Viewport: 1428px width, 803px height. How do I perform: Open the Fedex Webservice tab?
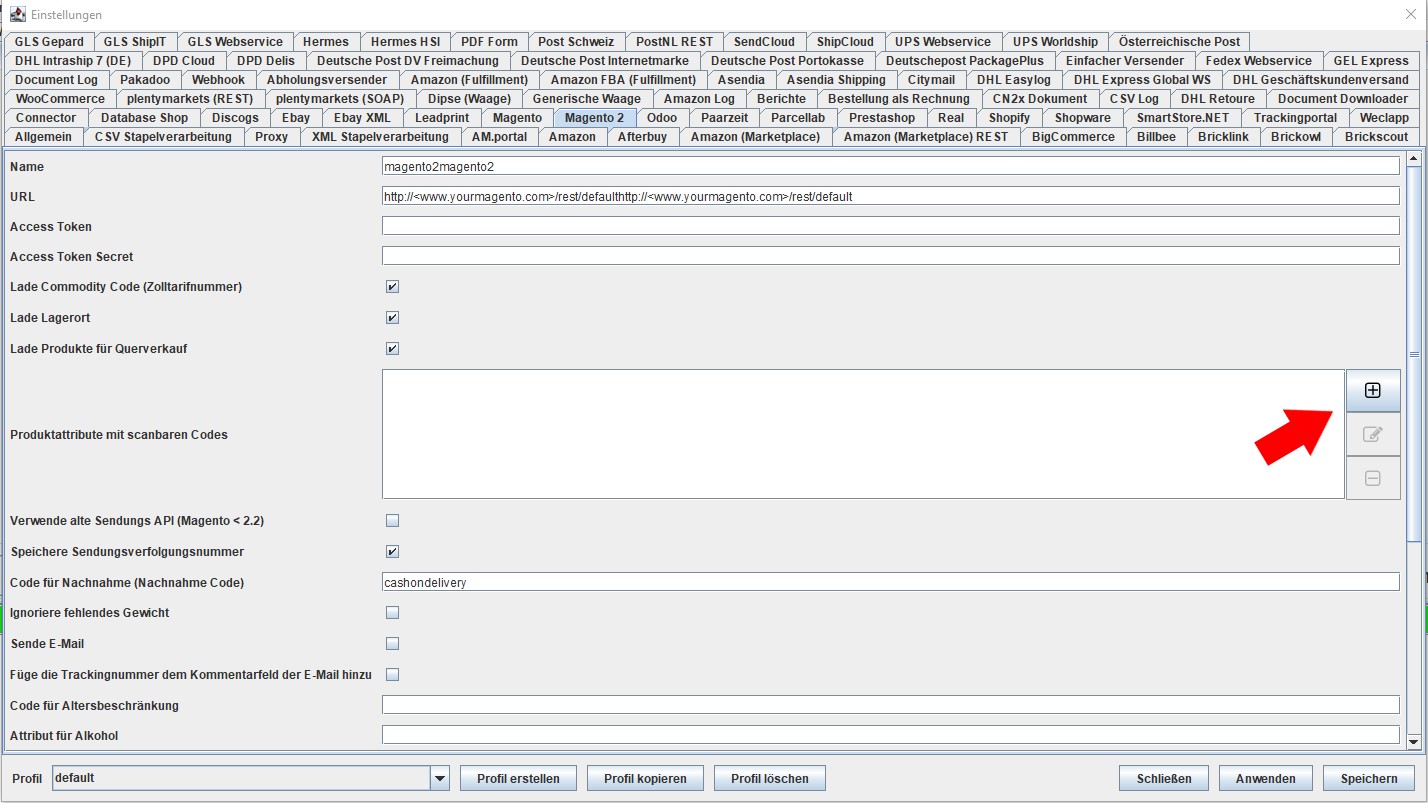coord(1258,61)
